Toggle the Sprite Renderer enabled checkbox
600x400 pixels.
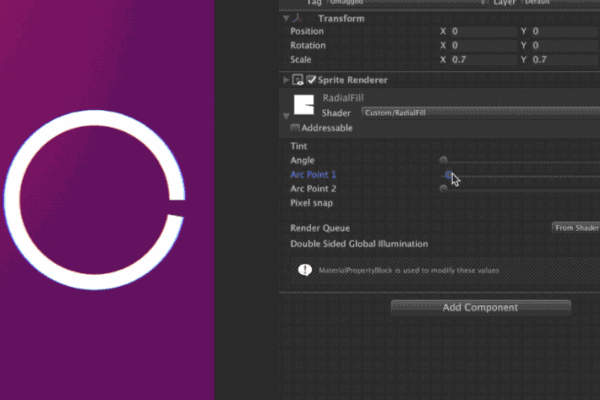coord(312,79)
